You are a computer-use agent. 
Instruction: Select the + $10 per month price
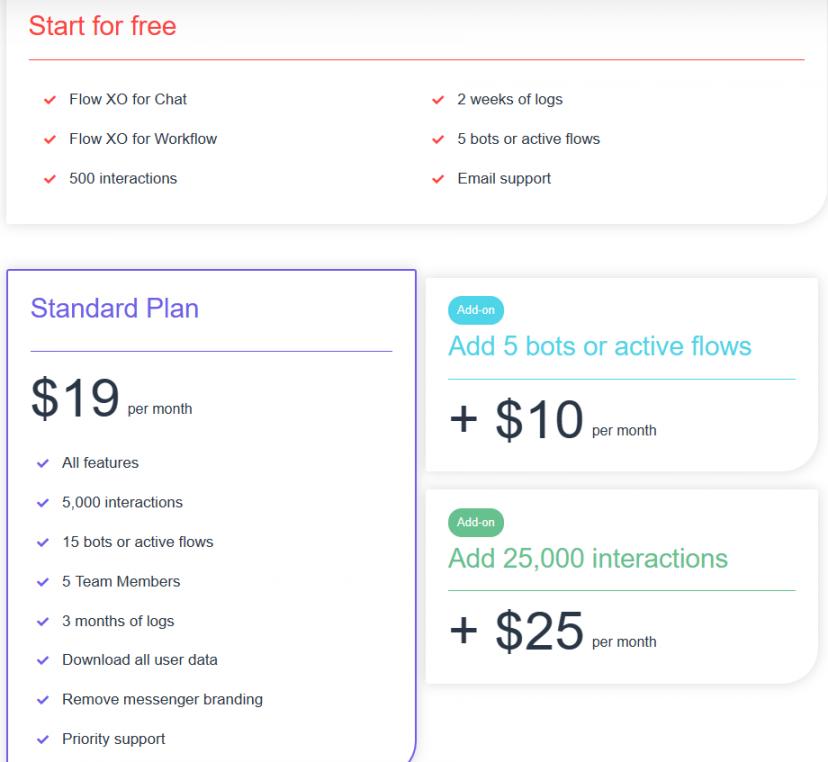552,419
